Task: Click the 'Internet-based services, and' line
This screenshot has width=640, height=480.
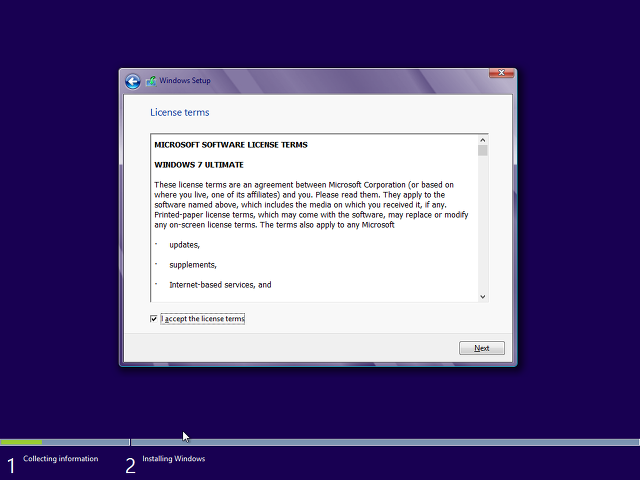Action: coord(220,285)
